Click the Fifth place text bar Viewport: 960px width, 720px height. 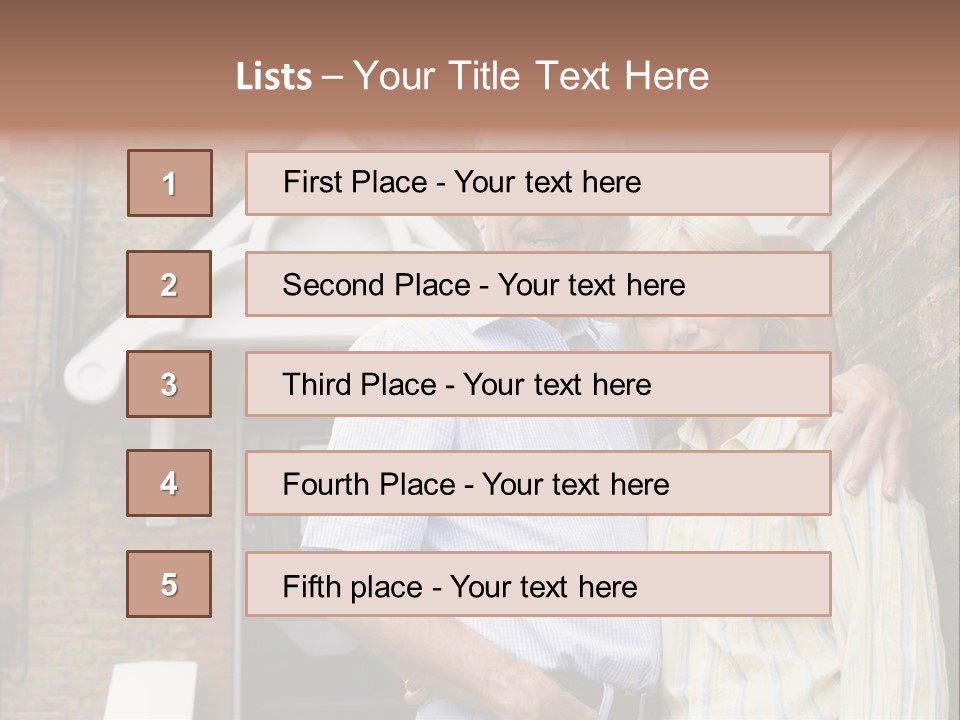point(538,584)
